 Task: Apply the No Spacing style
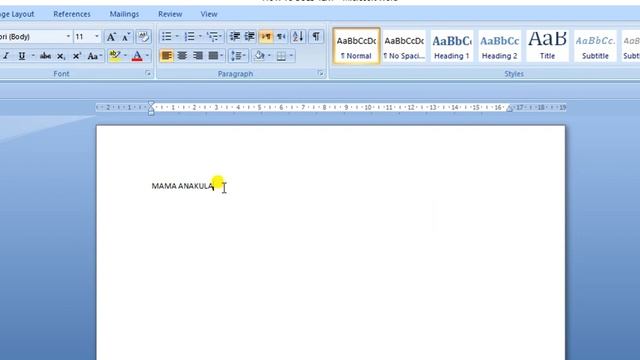click(x=404, y=46)
